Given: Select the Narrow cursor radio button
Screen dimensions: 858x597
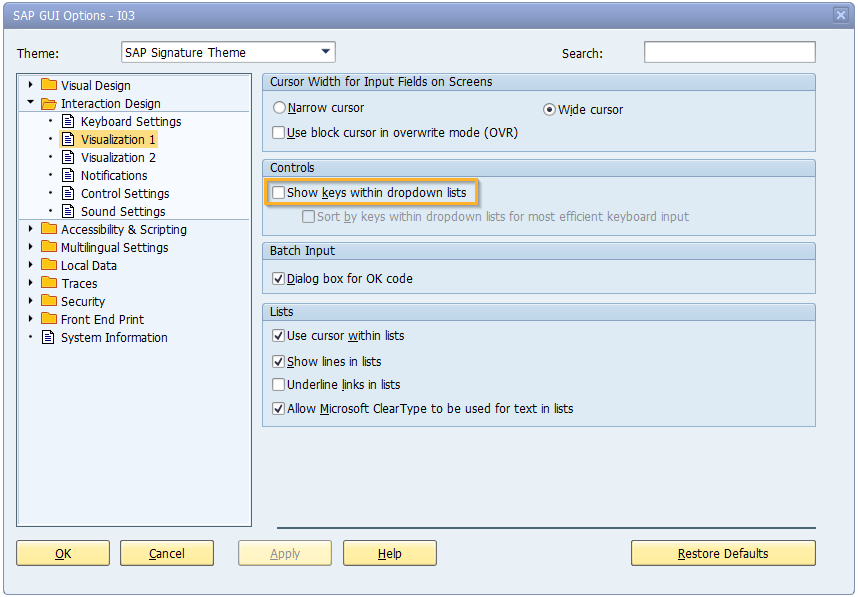Looking at the screenshot, I should [280, 108].
